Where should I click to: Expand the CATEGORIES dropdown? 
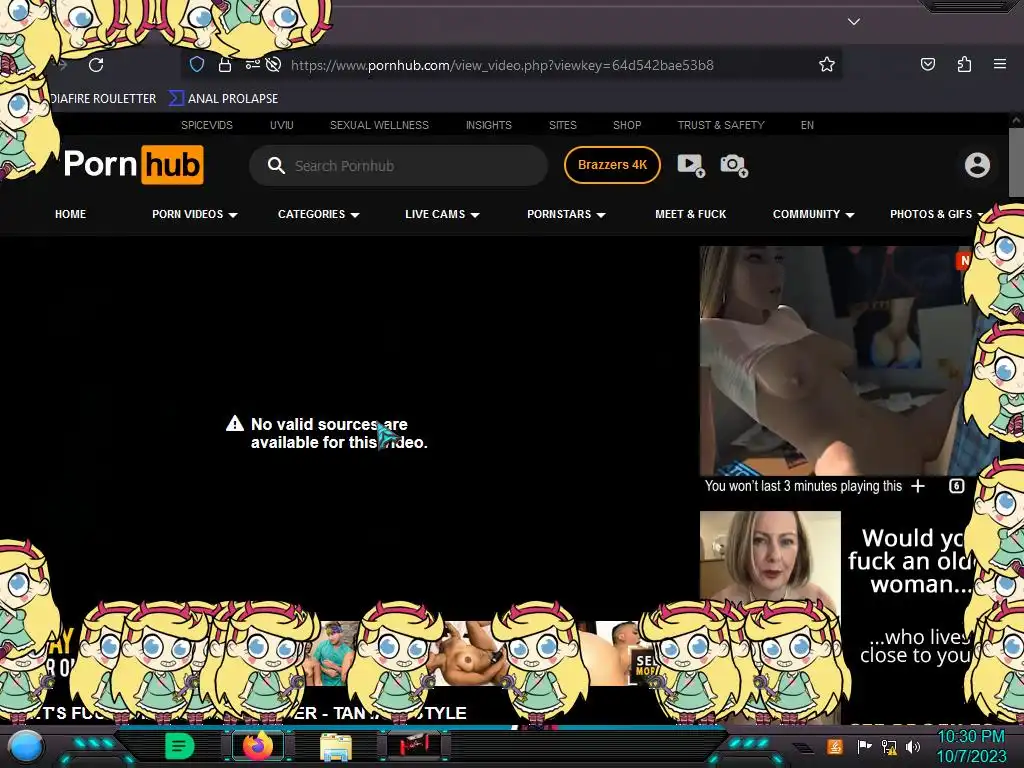[319, 214]
